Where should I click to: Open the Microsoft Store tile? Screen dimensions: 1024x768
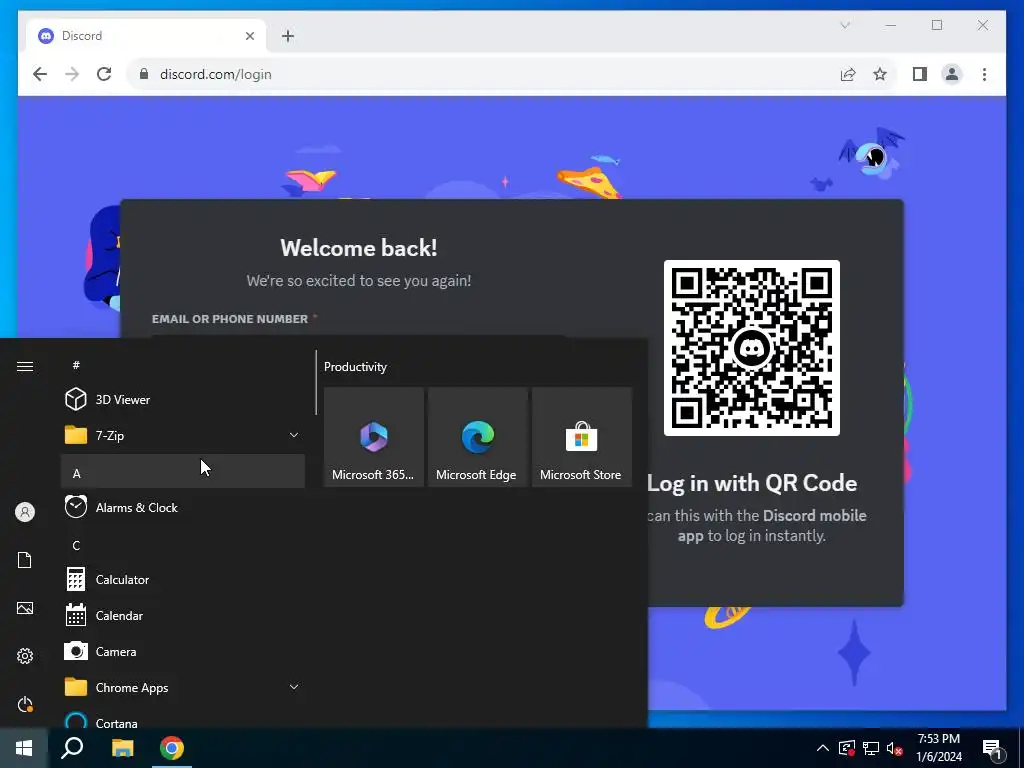581,437
